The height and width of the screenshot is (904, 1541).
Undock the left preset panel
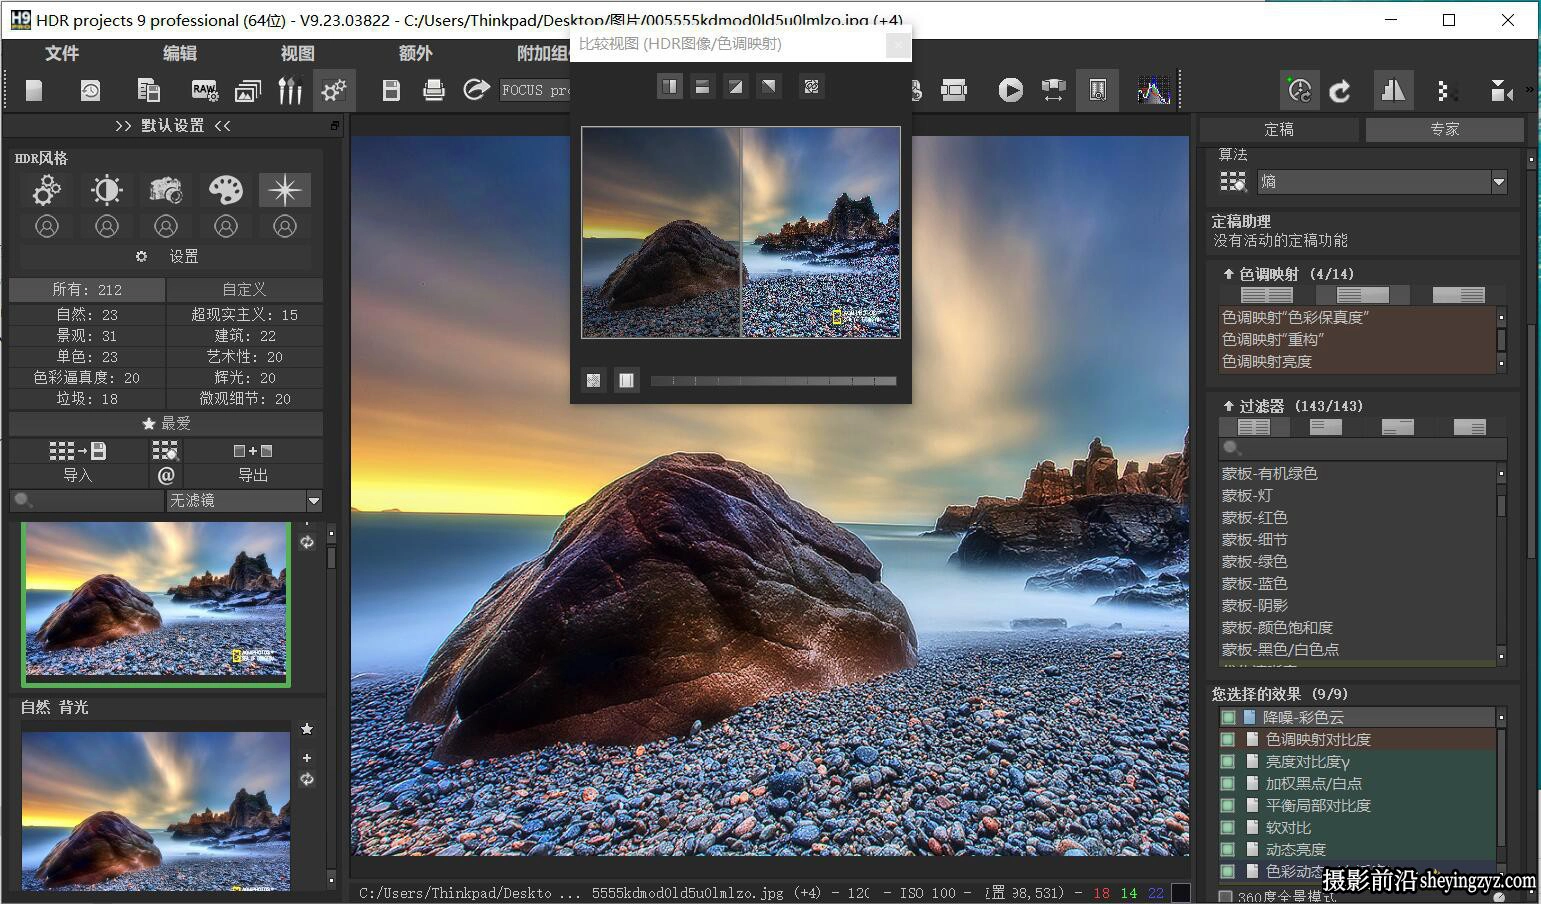(334, 126)
